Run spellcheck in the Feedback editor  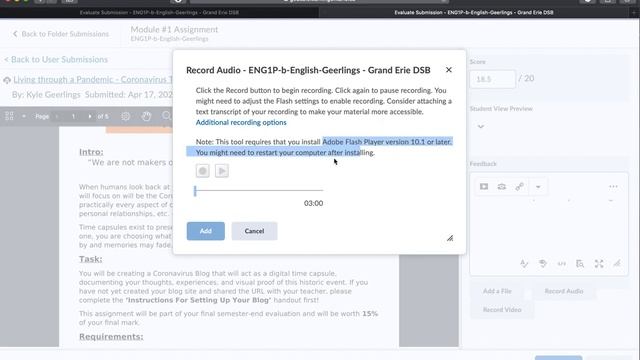click(x=524, y=264)
